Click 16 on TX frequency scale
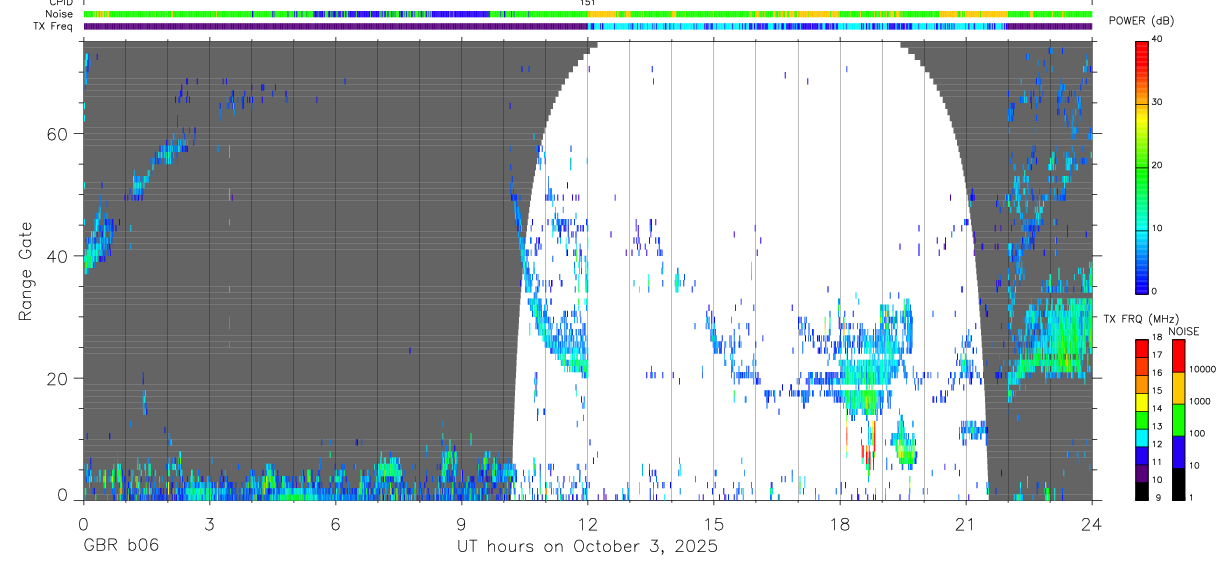This screenshot has height=567, width=1228. coord(1157,373)
